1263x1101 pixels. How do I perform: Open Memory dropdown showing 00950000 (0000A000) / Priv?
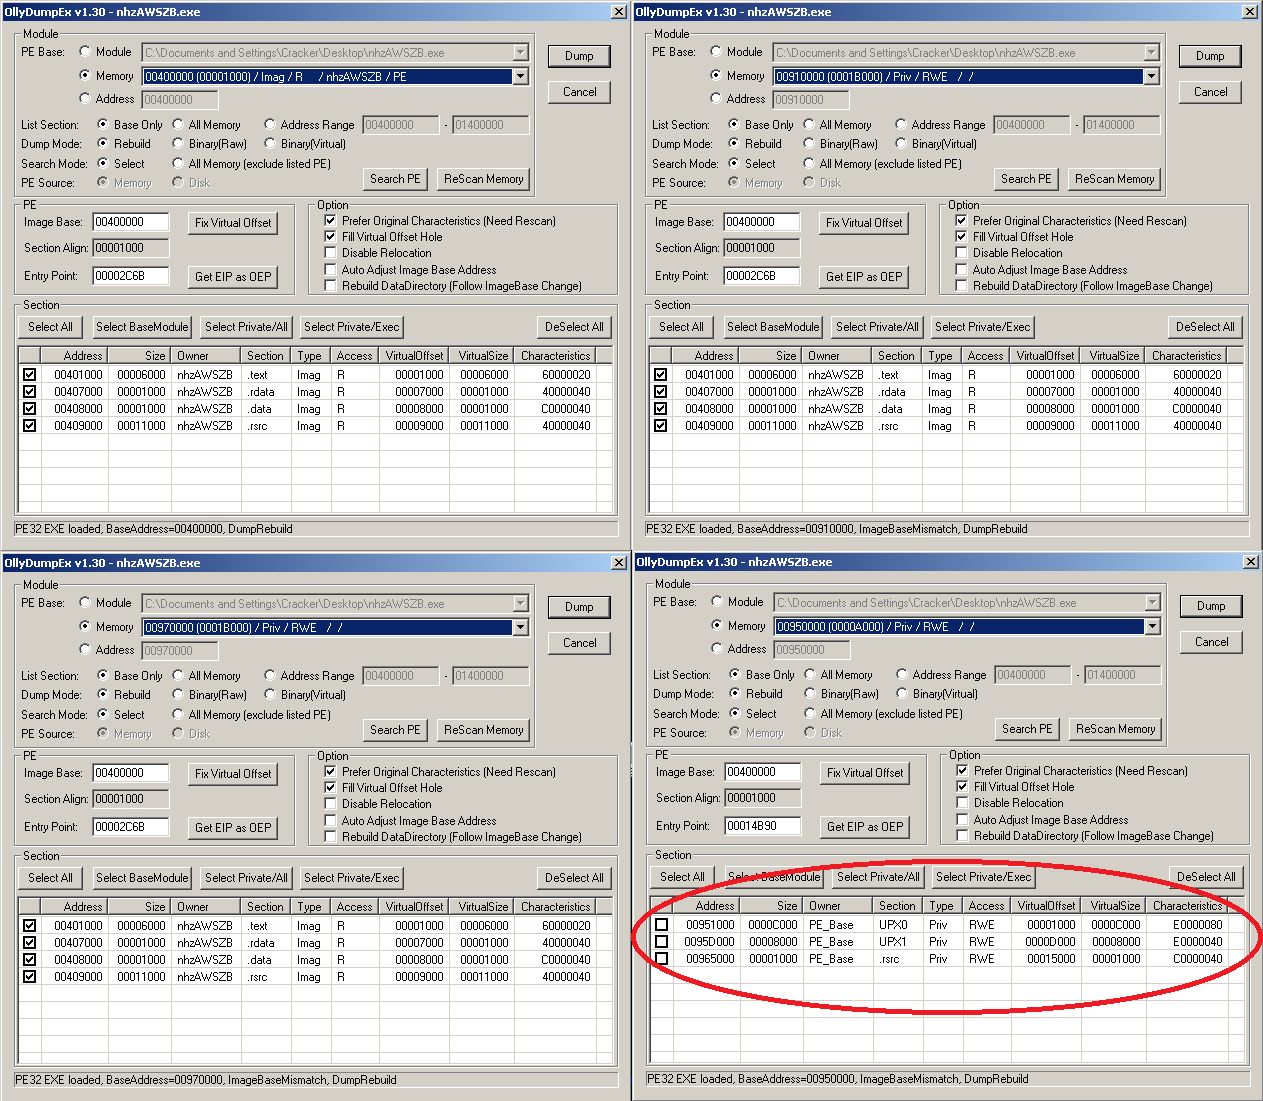point(1152,627)
